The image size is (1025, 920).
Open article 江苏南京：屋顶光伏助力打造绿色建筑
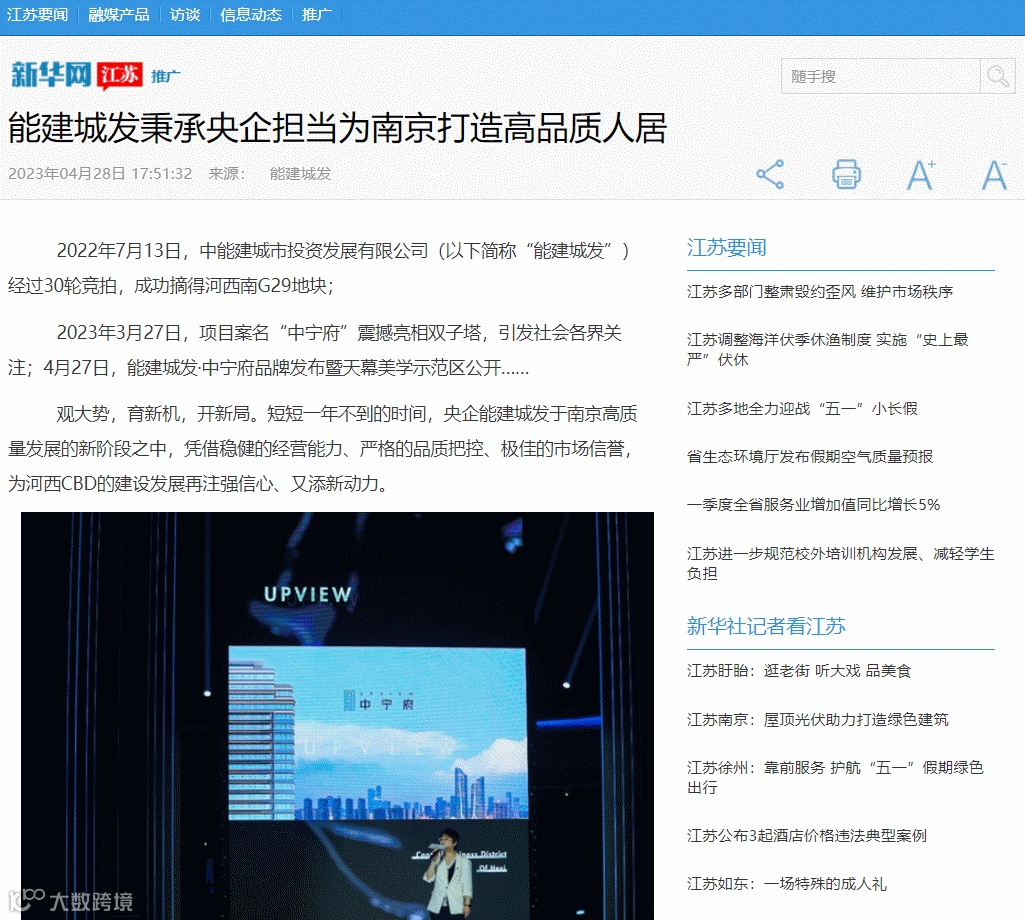(818, 719)
